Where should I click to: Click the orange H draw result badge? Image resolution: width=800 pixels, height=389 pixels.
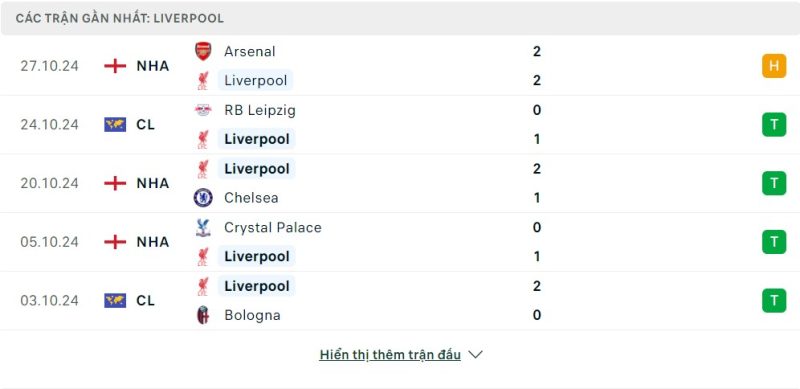774,66
